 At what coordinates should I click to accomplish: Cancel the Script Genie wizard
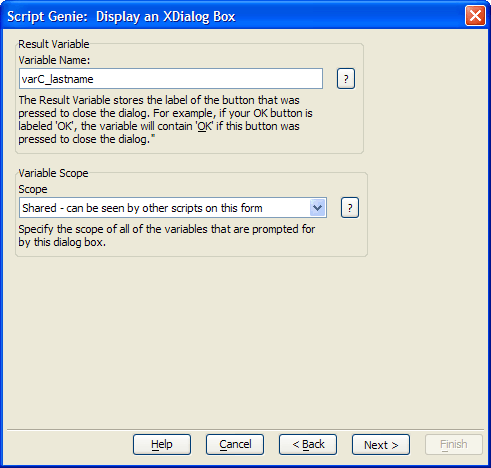click(x=235, y=444)
